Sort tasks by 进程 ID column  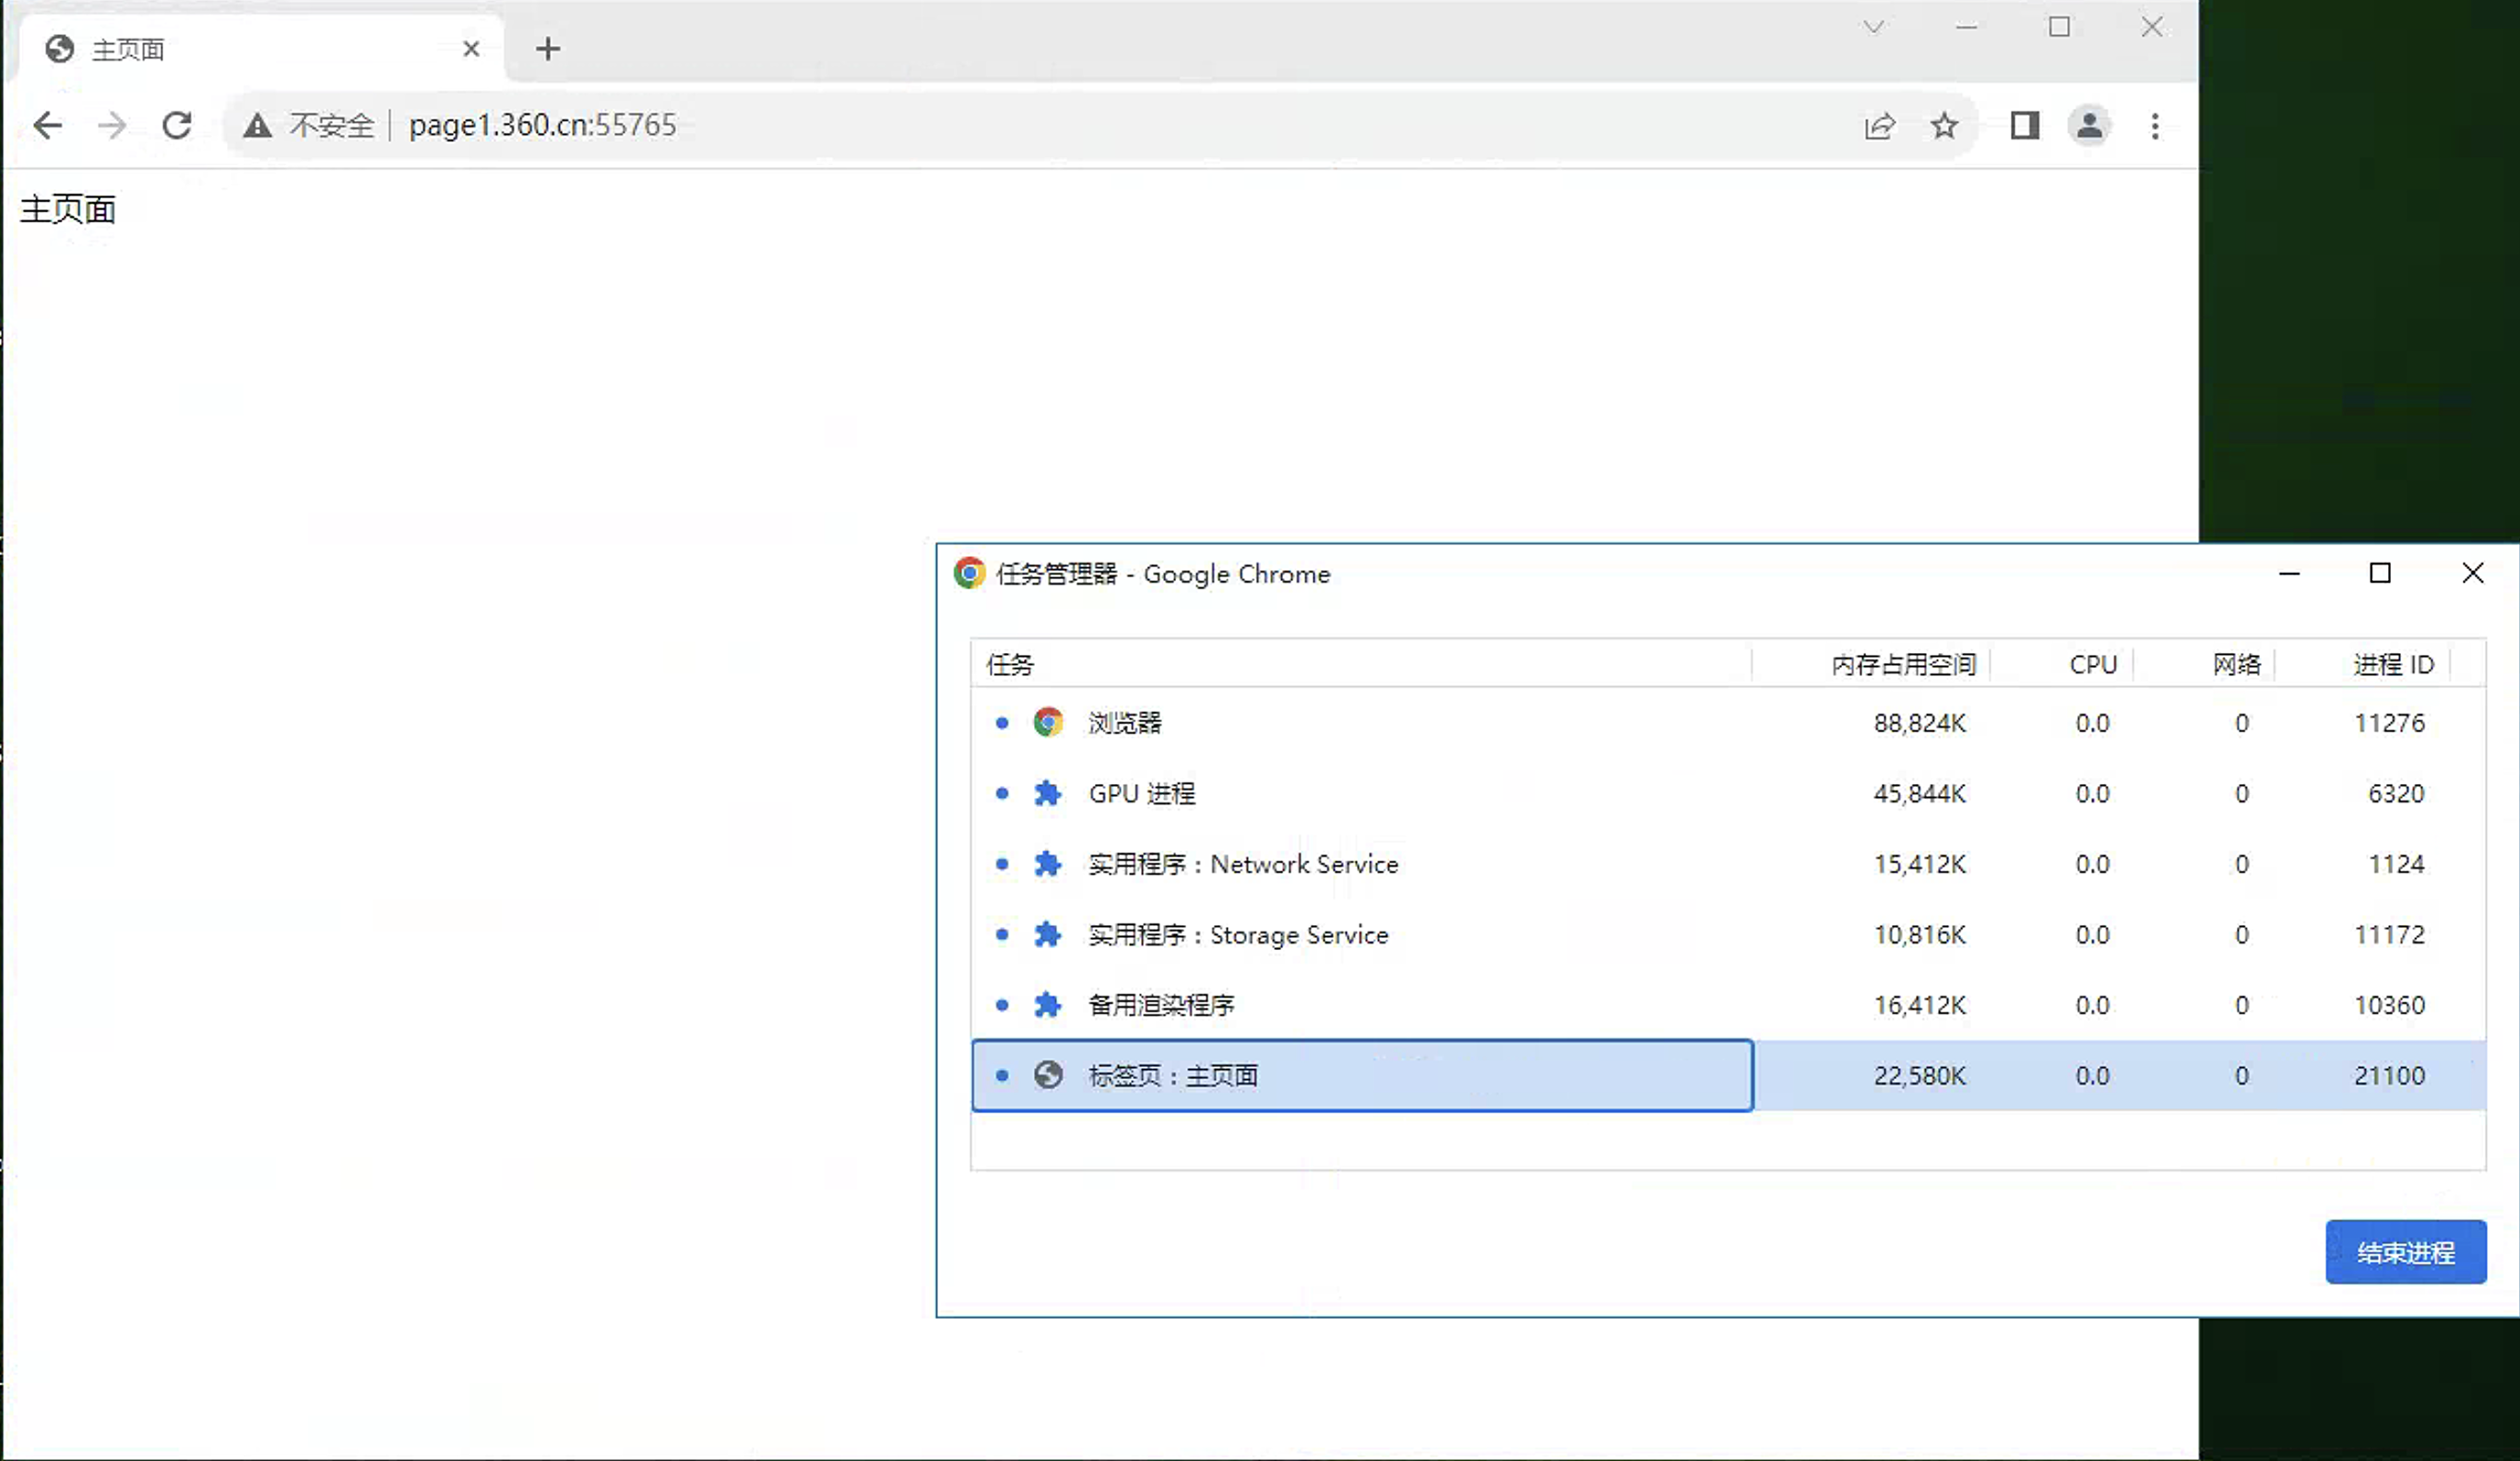2392,664
